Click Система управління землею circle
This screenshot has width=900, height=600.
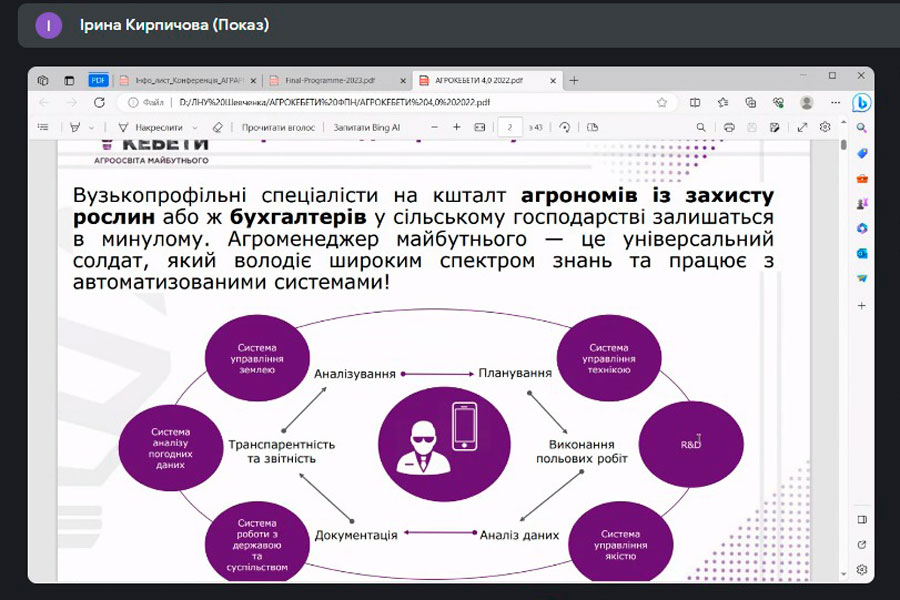coord(257,358)
